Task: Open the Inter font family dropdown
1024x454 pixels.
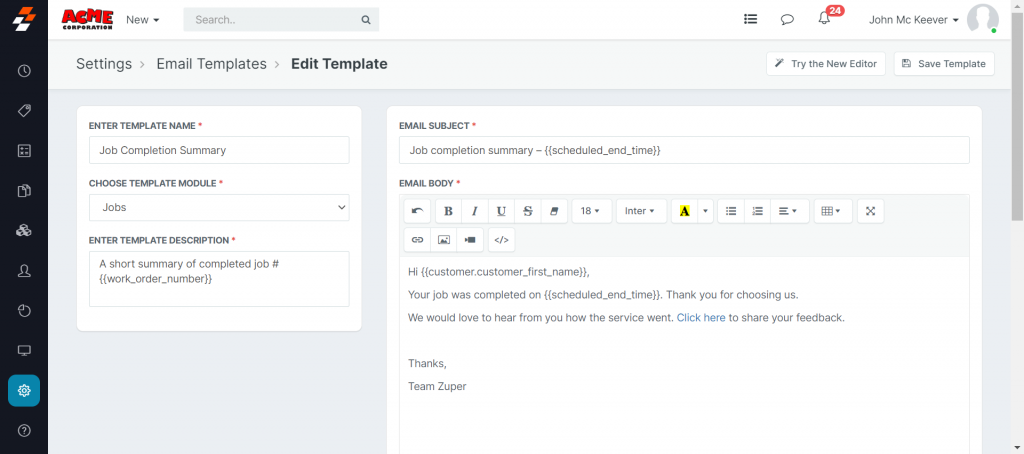Action: pos(641,211)
